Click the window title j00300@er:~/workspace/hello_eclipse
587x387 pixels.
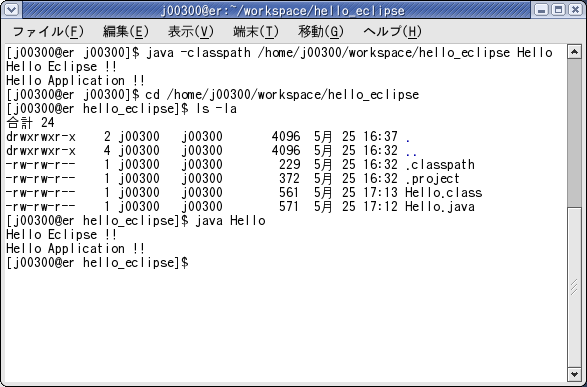point(283,10)
